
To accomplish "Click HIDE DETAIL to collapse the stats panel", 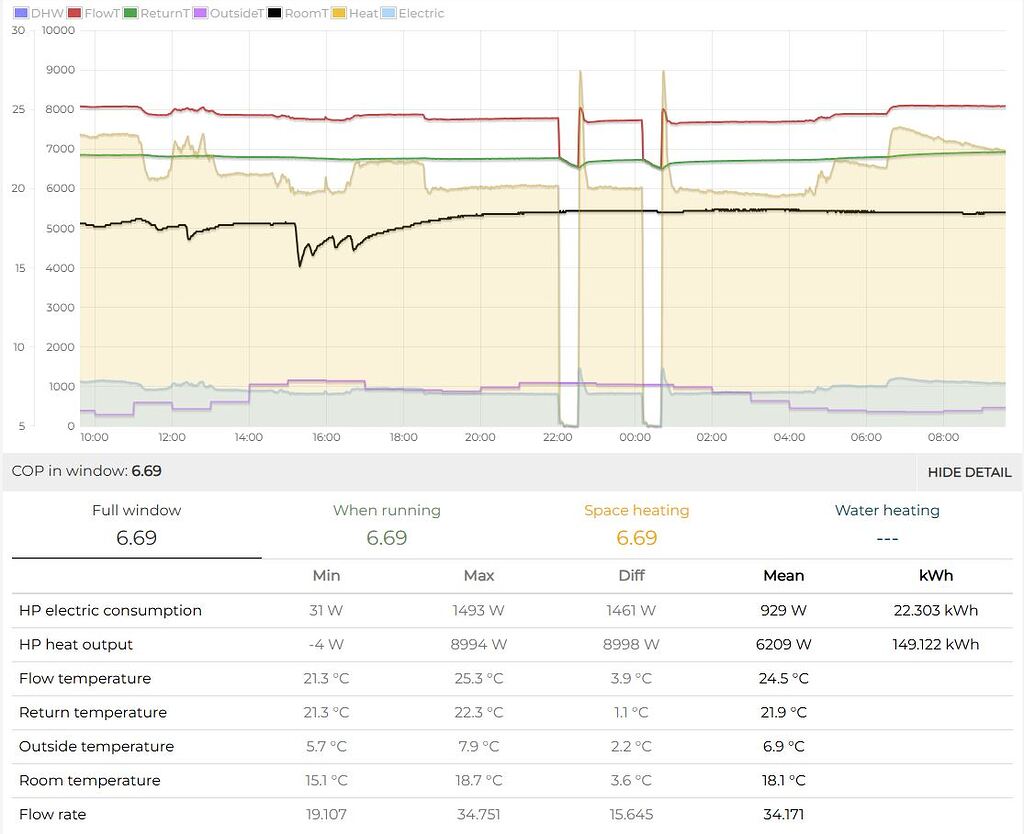I will (x=967, y=472).
